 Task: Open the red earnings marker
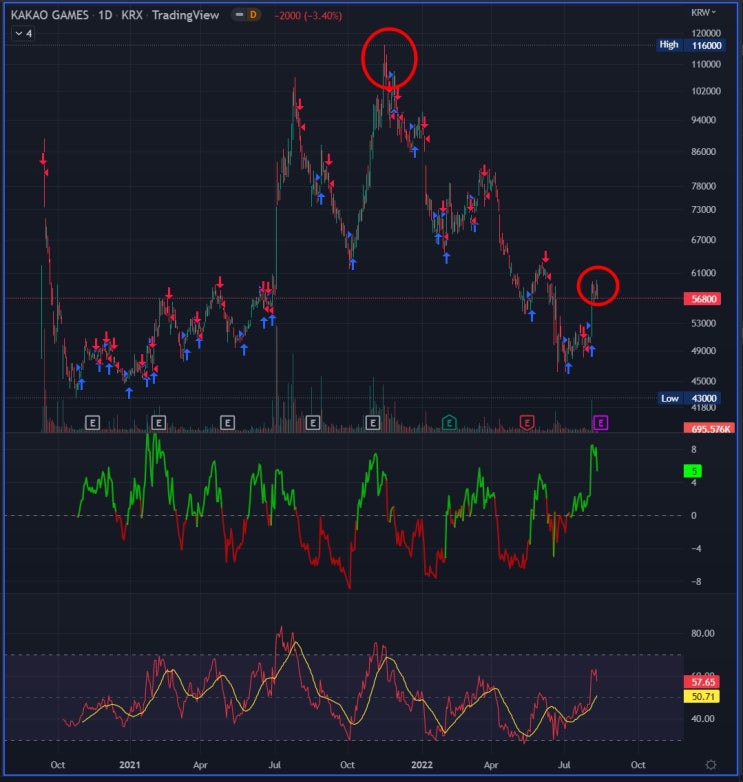(527, 423)
